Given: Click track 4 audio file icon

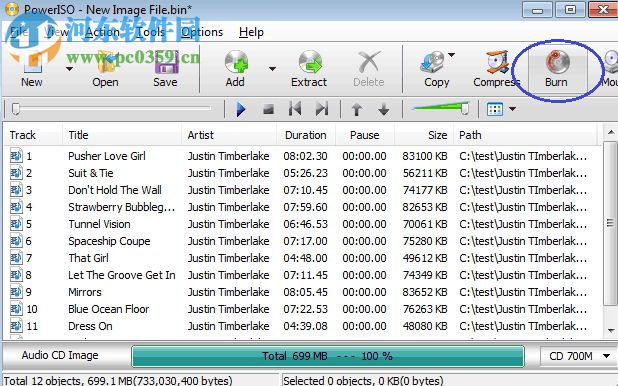Looking at the screenshot, I should 16,207.
